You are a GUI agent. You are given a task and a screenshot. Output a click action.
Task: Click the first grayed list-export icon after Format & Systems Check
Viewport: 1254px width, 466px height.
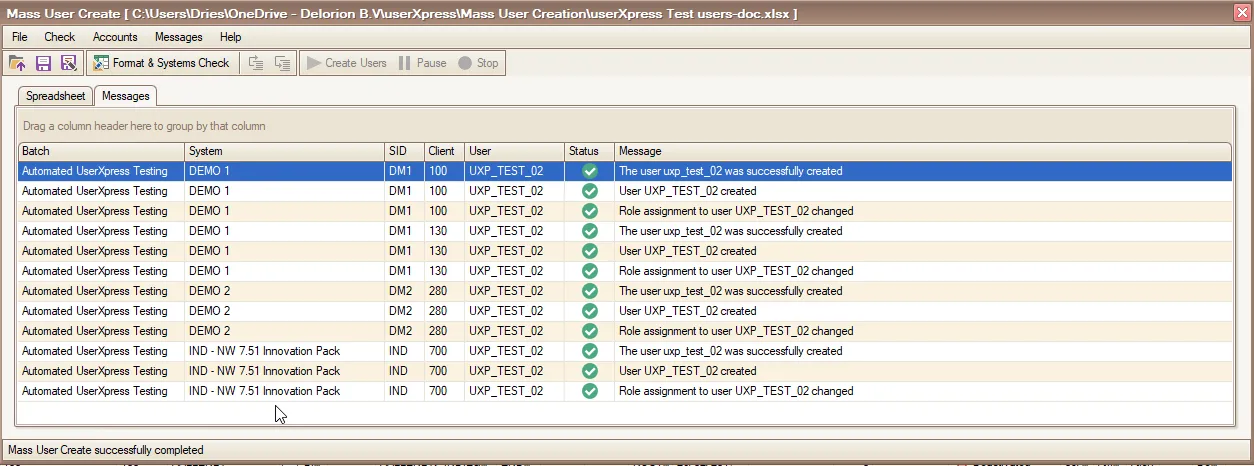256,63
